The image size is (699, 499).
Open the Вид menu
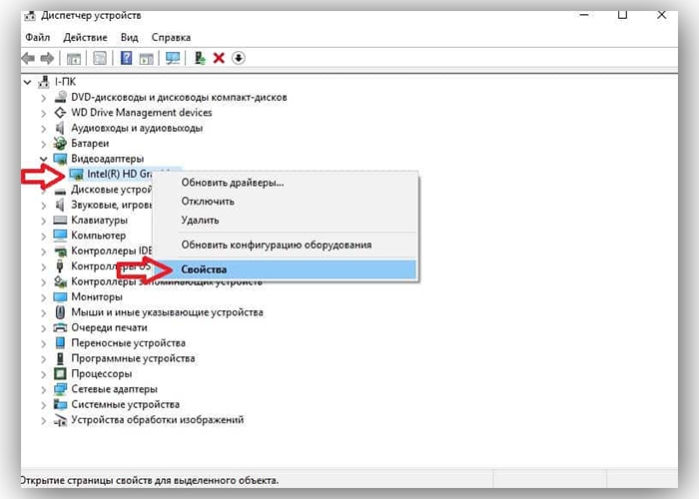129,37
